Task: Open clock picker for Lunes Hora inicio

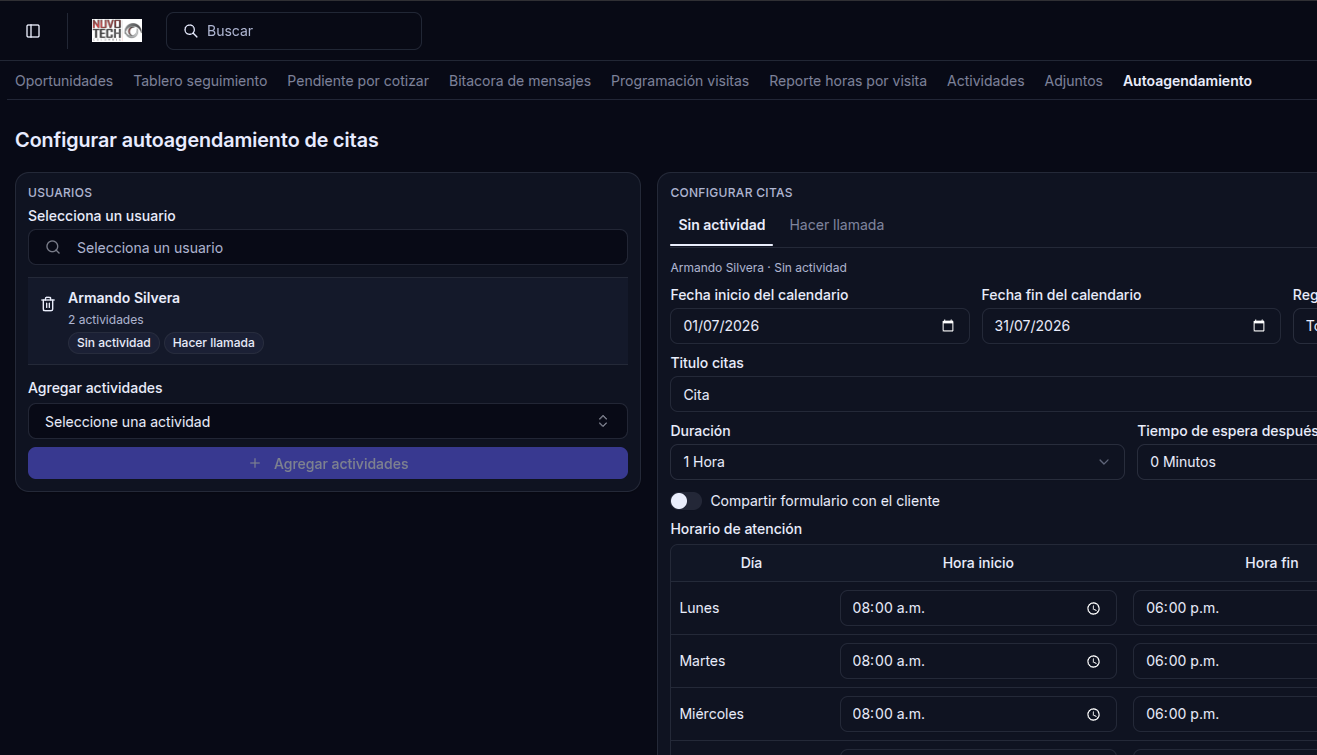Action: pyautogui.click(x=1093, y=608)
